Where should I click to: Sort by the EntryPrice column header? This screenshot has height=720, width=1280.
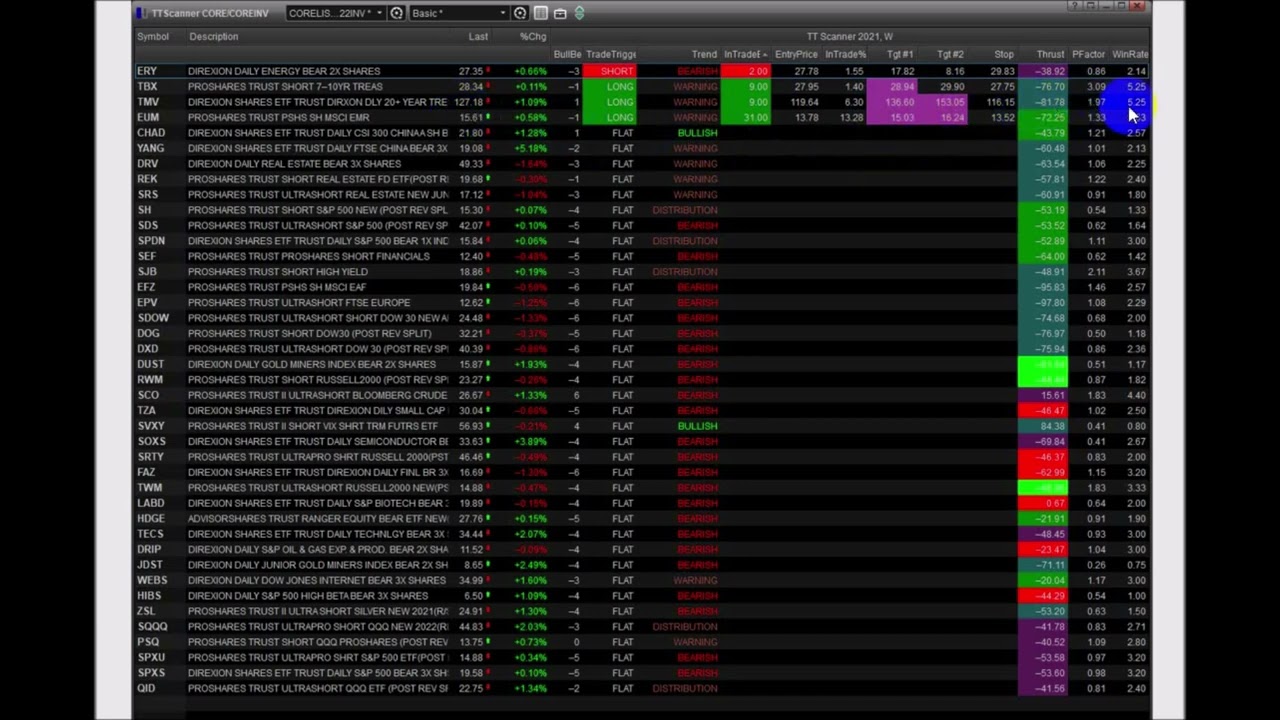(796, 55)
